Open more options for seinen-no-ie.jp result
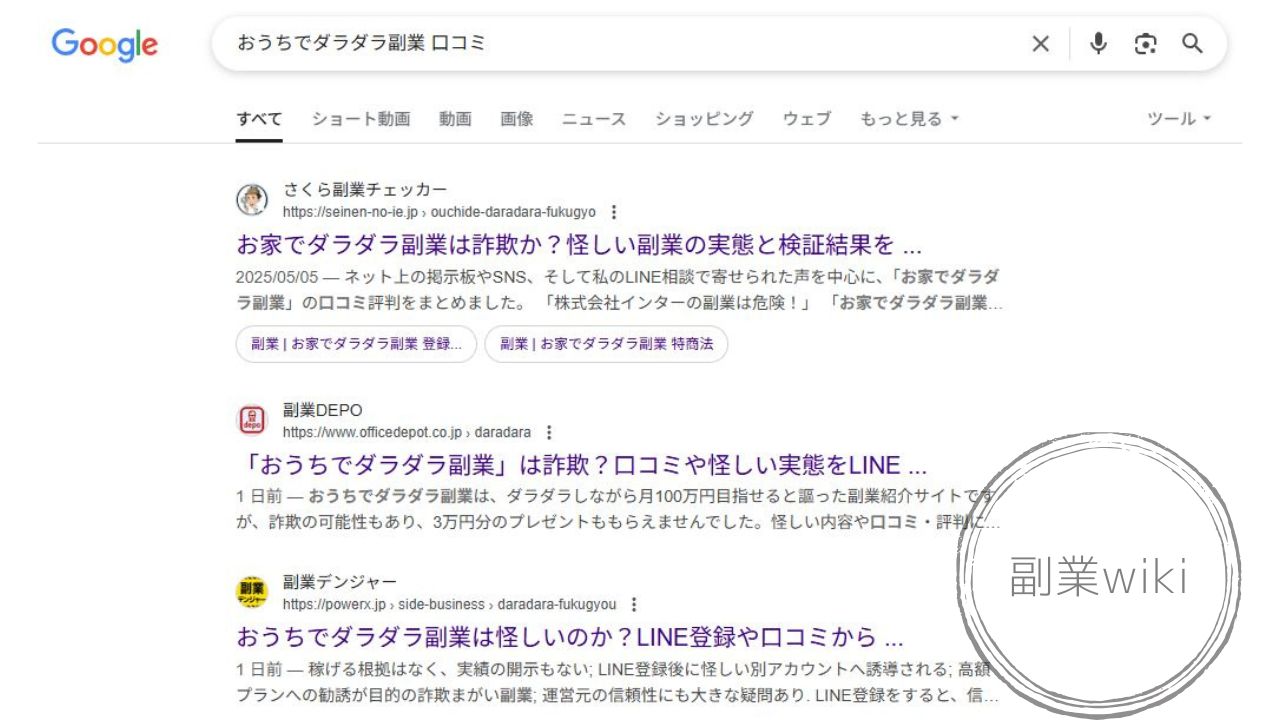 point(614,212)
